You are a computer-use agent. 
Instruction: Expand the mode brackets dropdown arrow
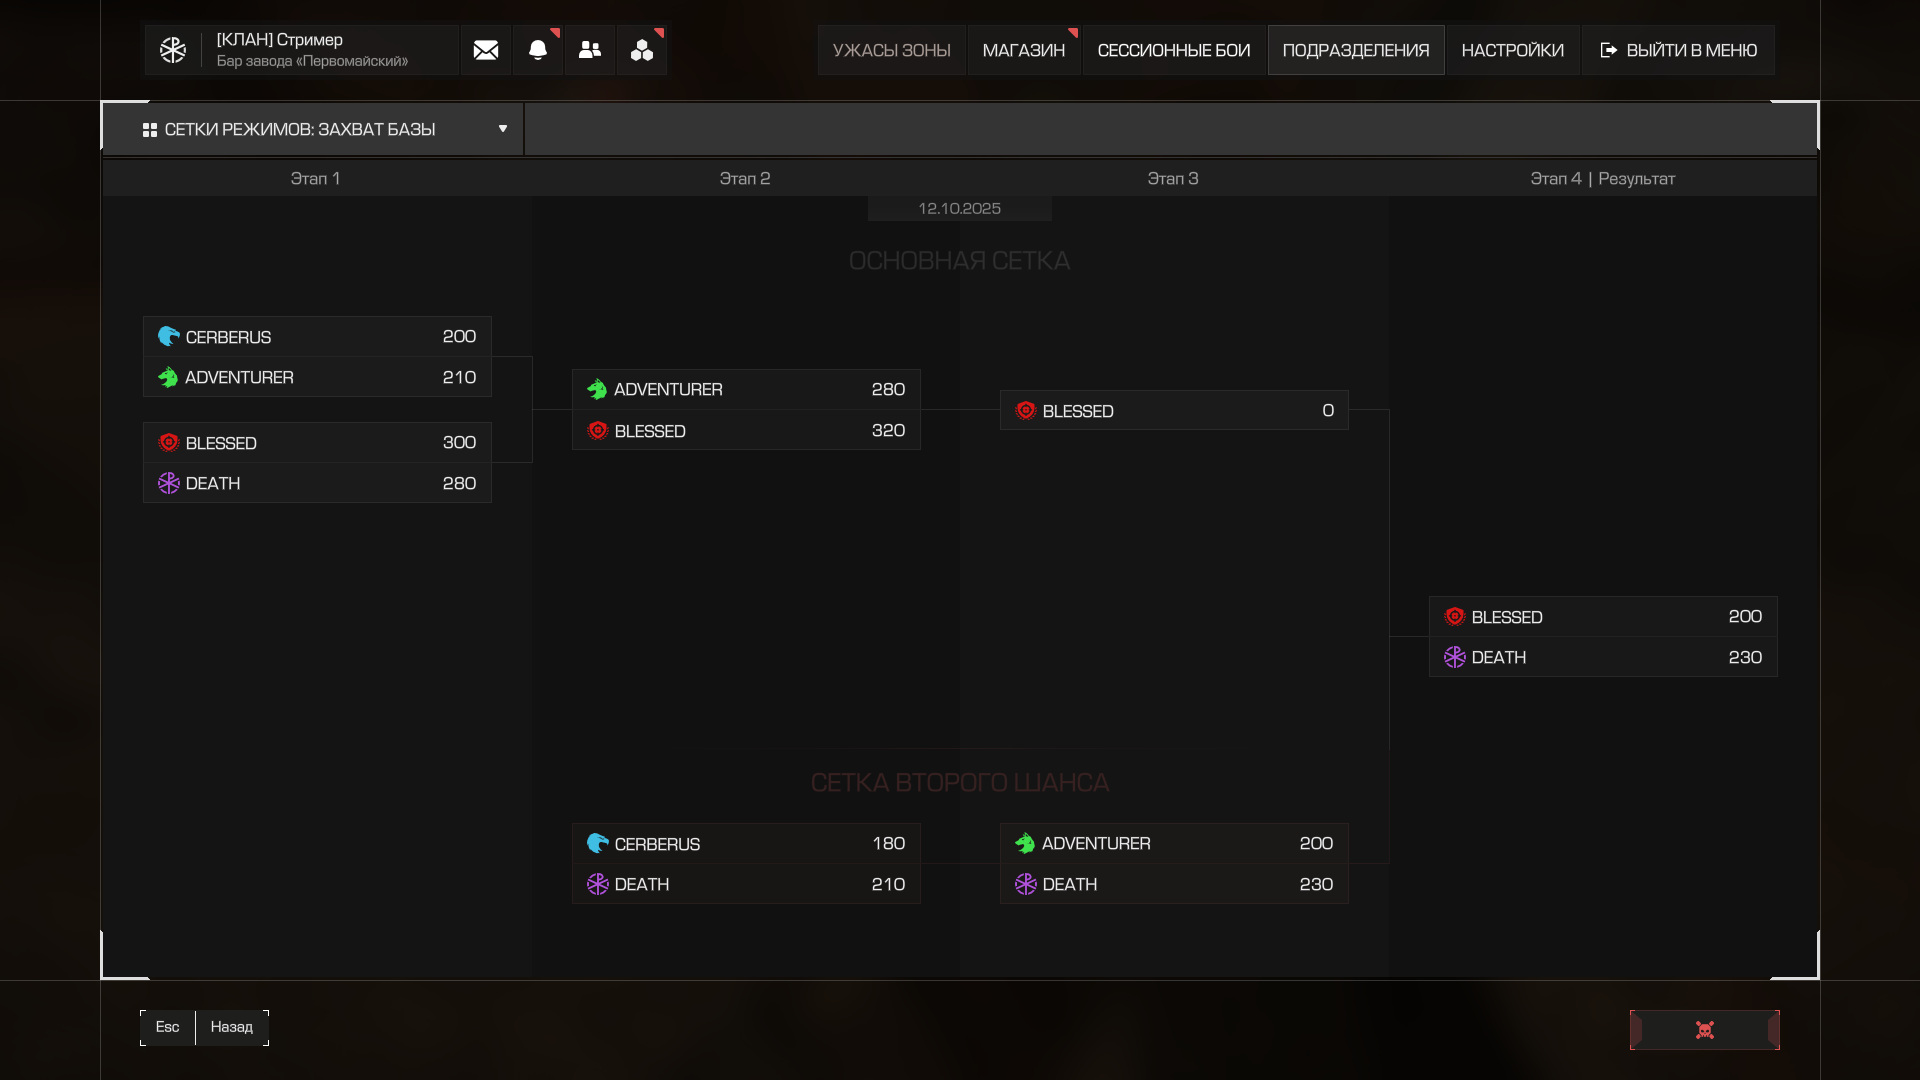pos(503,129)
